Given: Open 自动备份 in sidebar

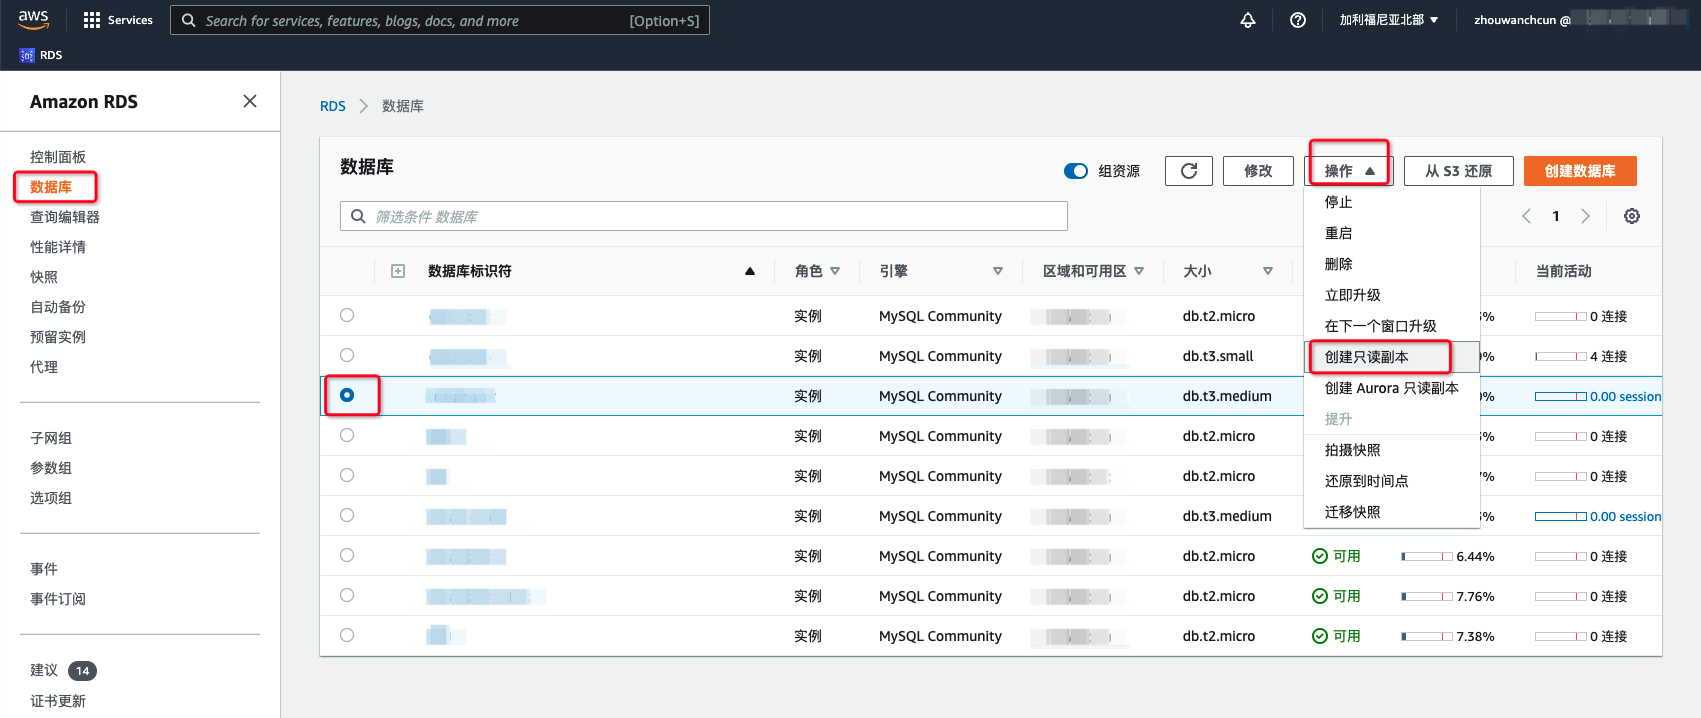Looking at the screenshot, I should [x=58, y=307].
